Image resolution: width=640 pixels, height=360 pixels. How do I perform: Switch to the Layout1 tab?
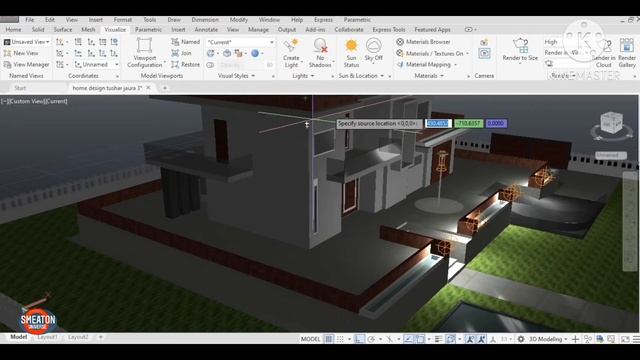click(x=47, y=337)
